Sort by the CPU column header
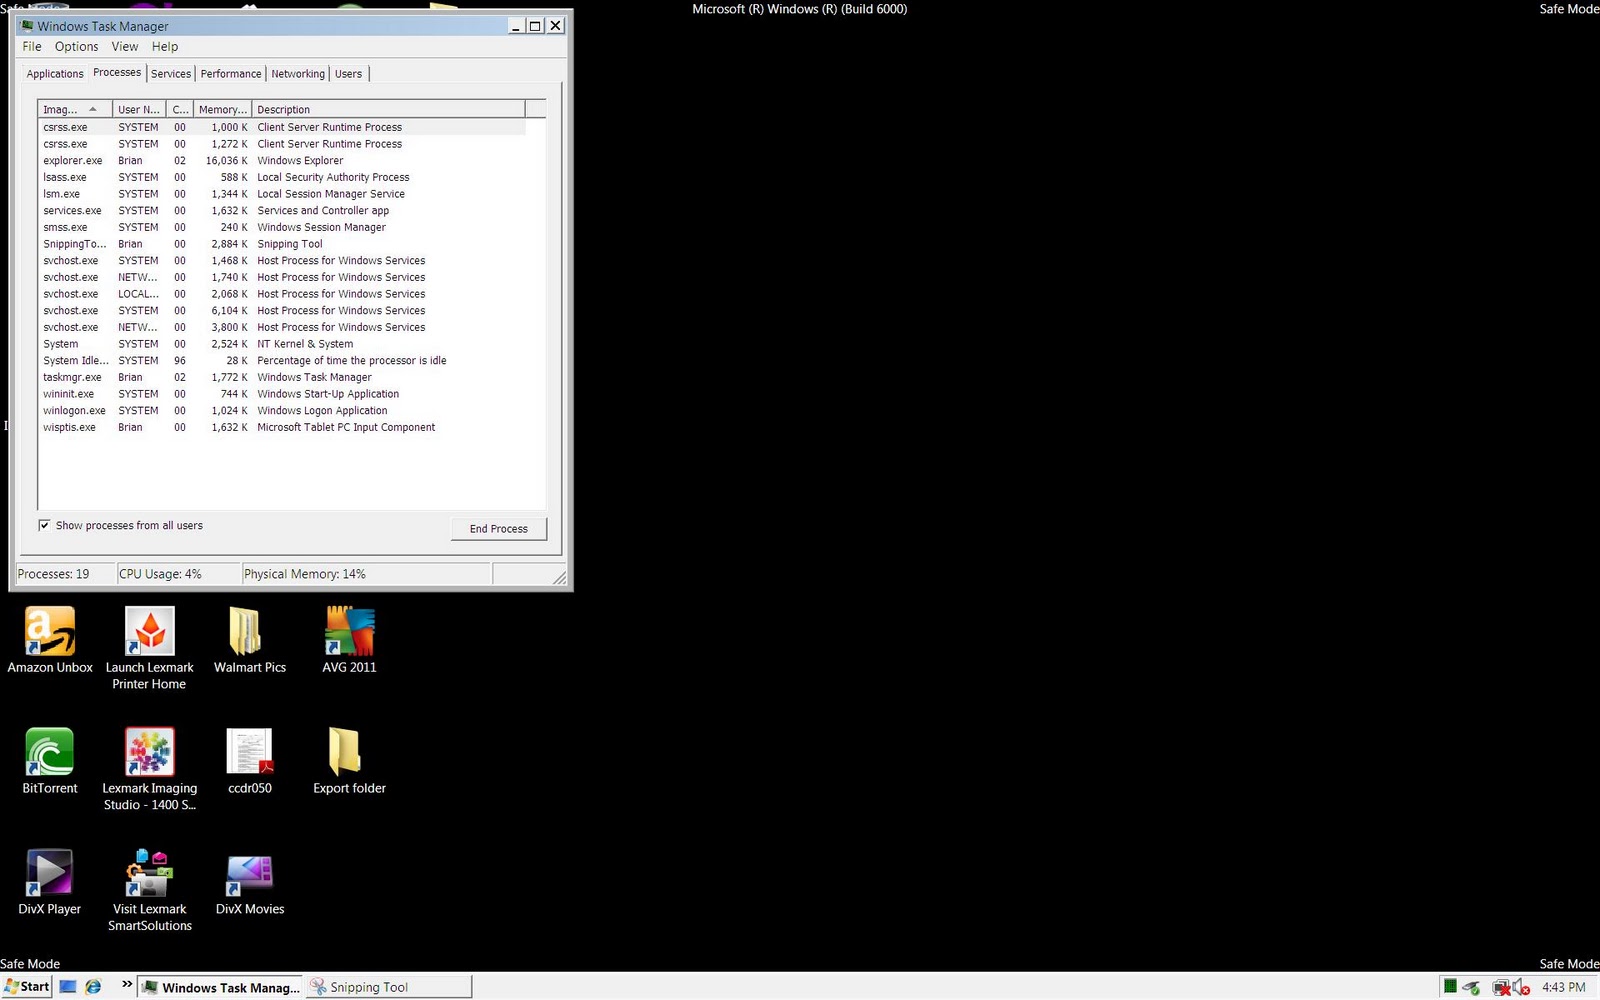 click(180, 109)
